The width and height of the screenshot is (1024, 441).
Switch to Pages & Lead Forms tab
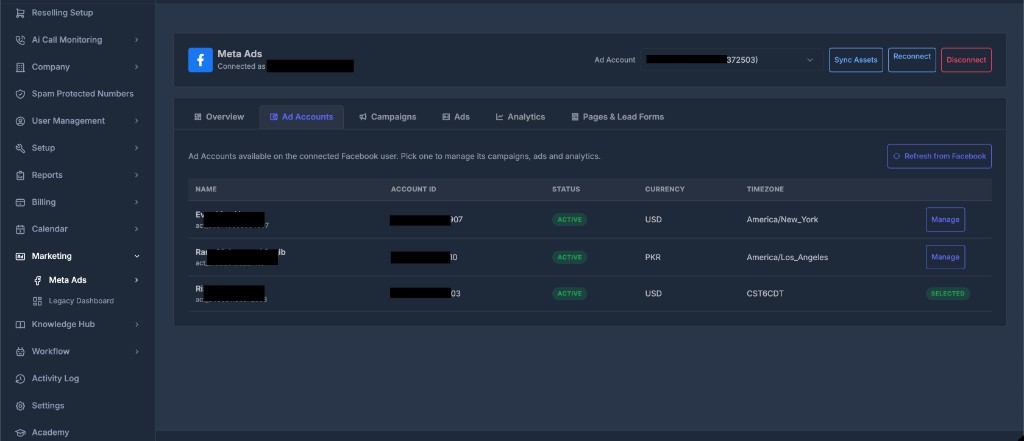coord(617,117)
